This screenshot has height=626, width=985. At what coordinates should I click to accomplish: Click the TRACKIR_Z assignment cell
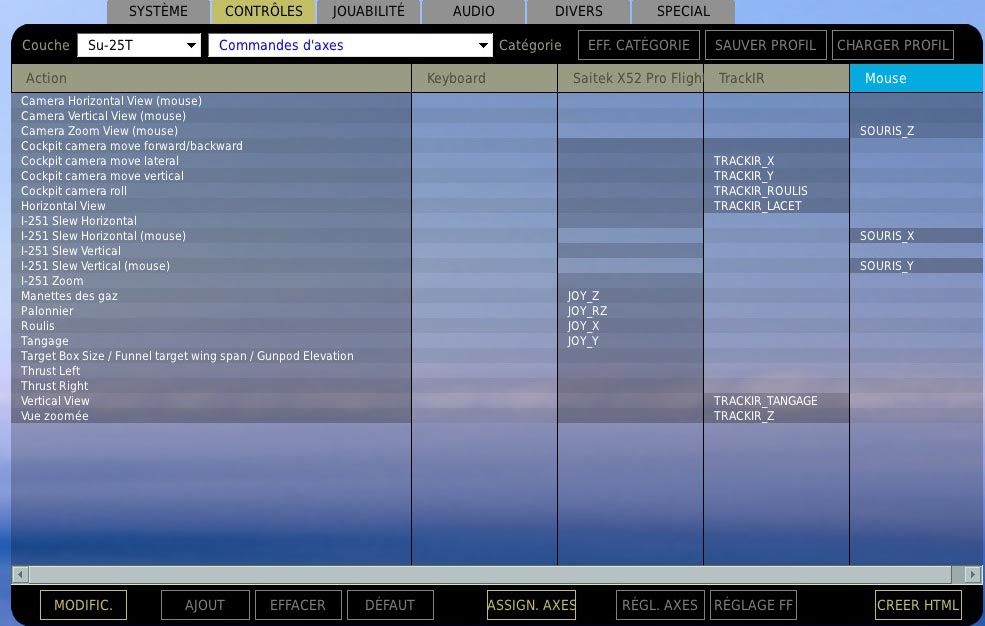click(x=776, y=416)
